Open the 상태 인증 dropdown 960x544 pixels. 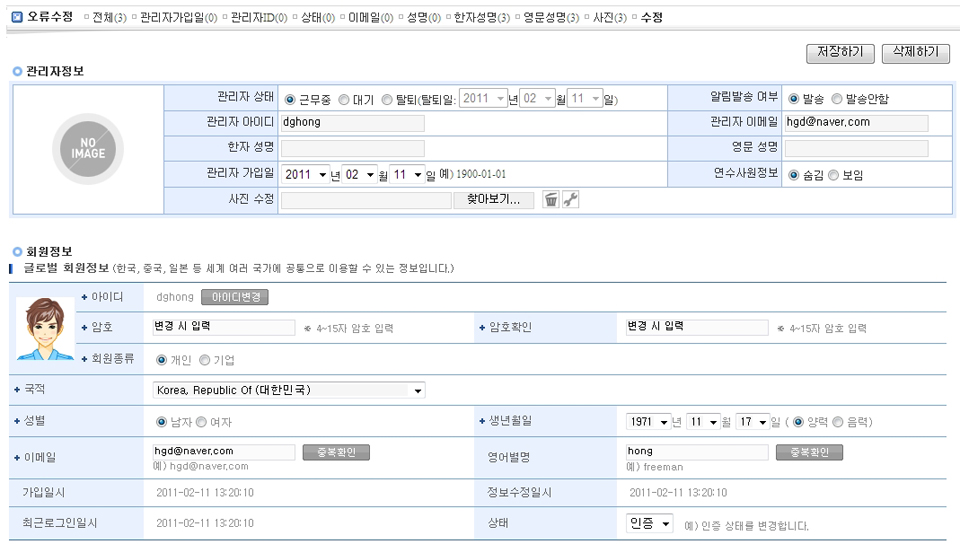coord(649,524)
